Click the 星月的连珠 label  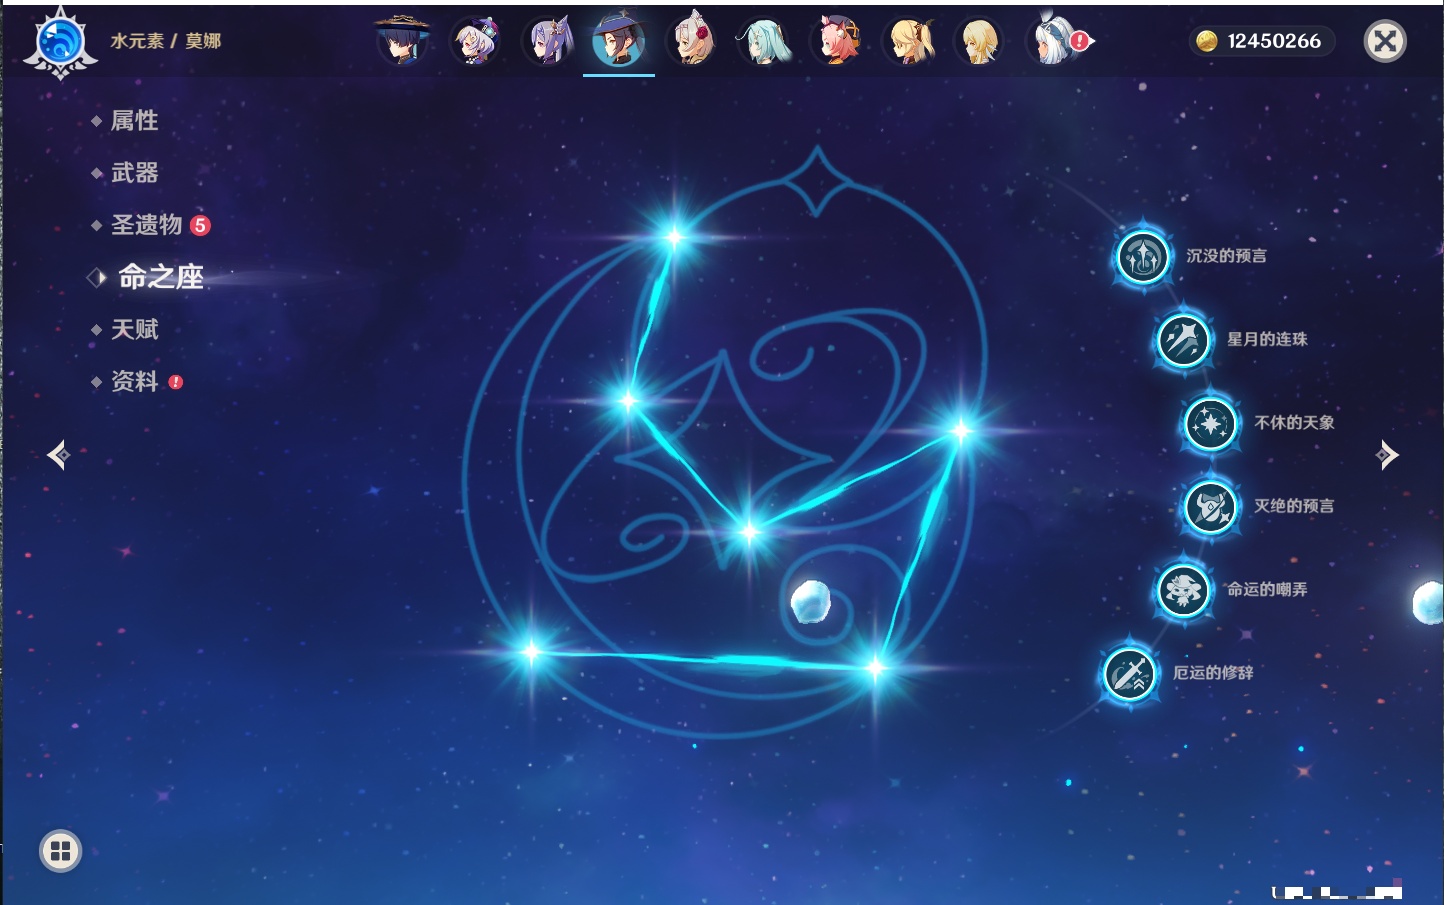[1267, 339]
